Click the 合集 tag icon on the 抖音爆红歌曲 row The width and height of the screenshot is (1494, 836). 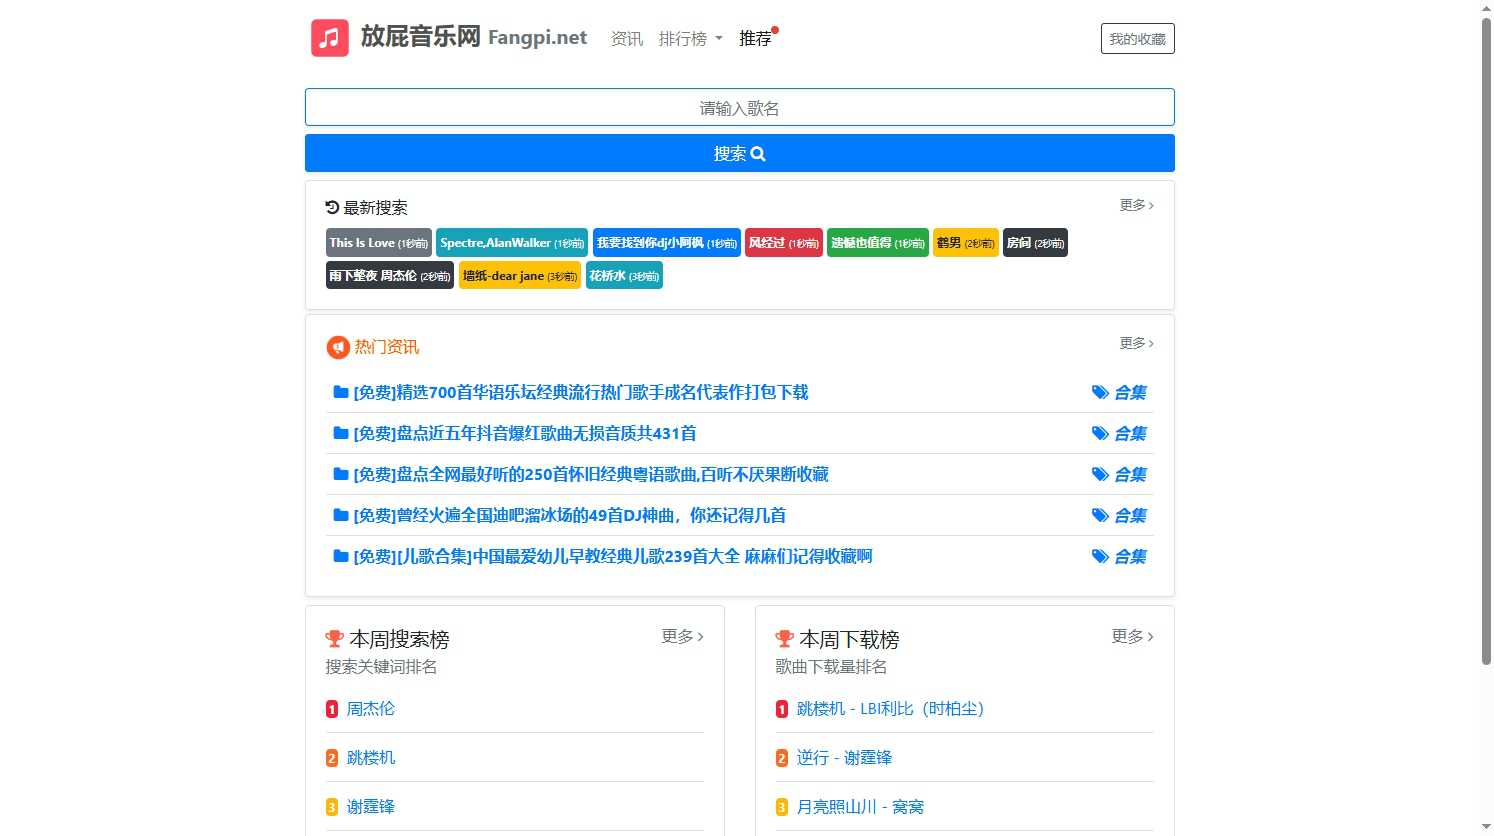coord(1100,433)
